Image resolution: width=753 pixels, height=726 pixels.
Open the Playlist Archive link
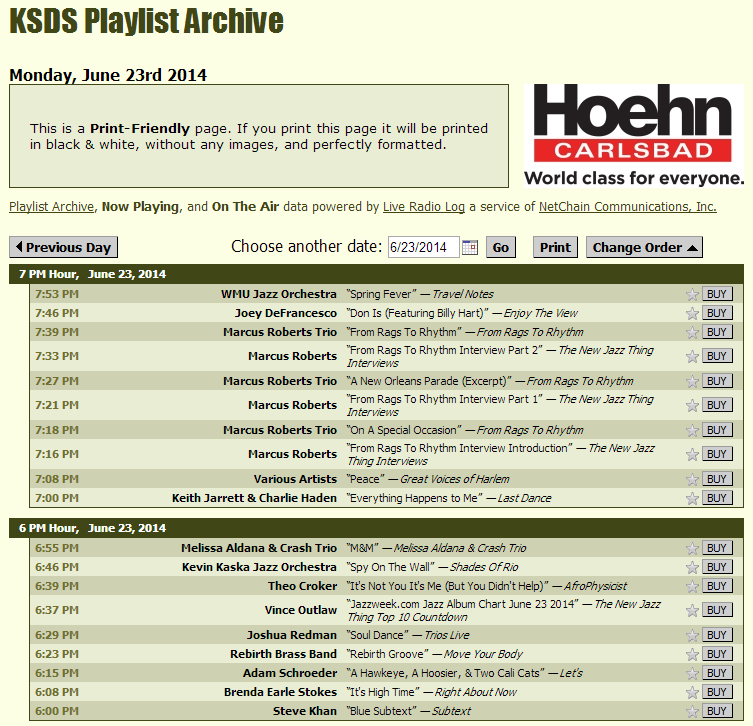click(x=51, y=207)
